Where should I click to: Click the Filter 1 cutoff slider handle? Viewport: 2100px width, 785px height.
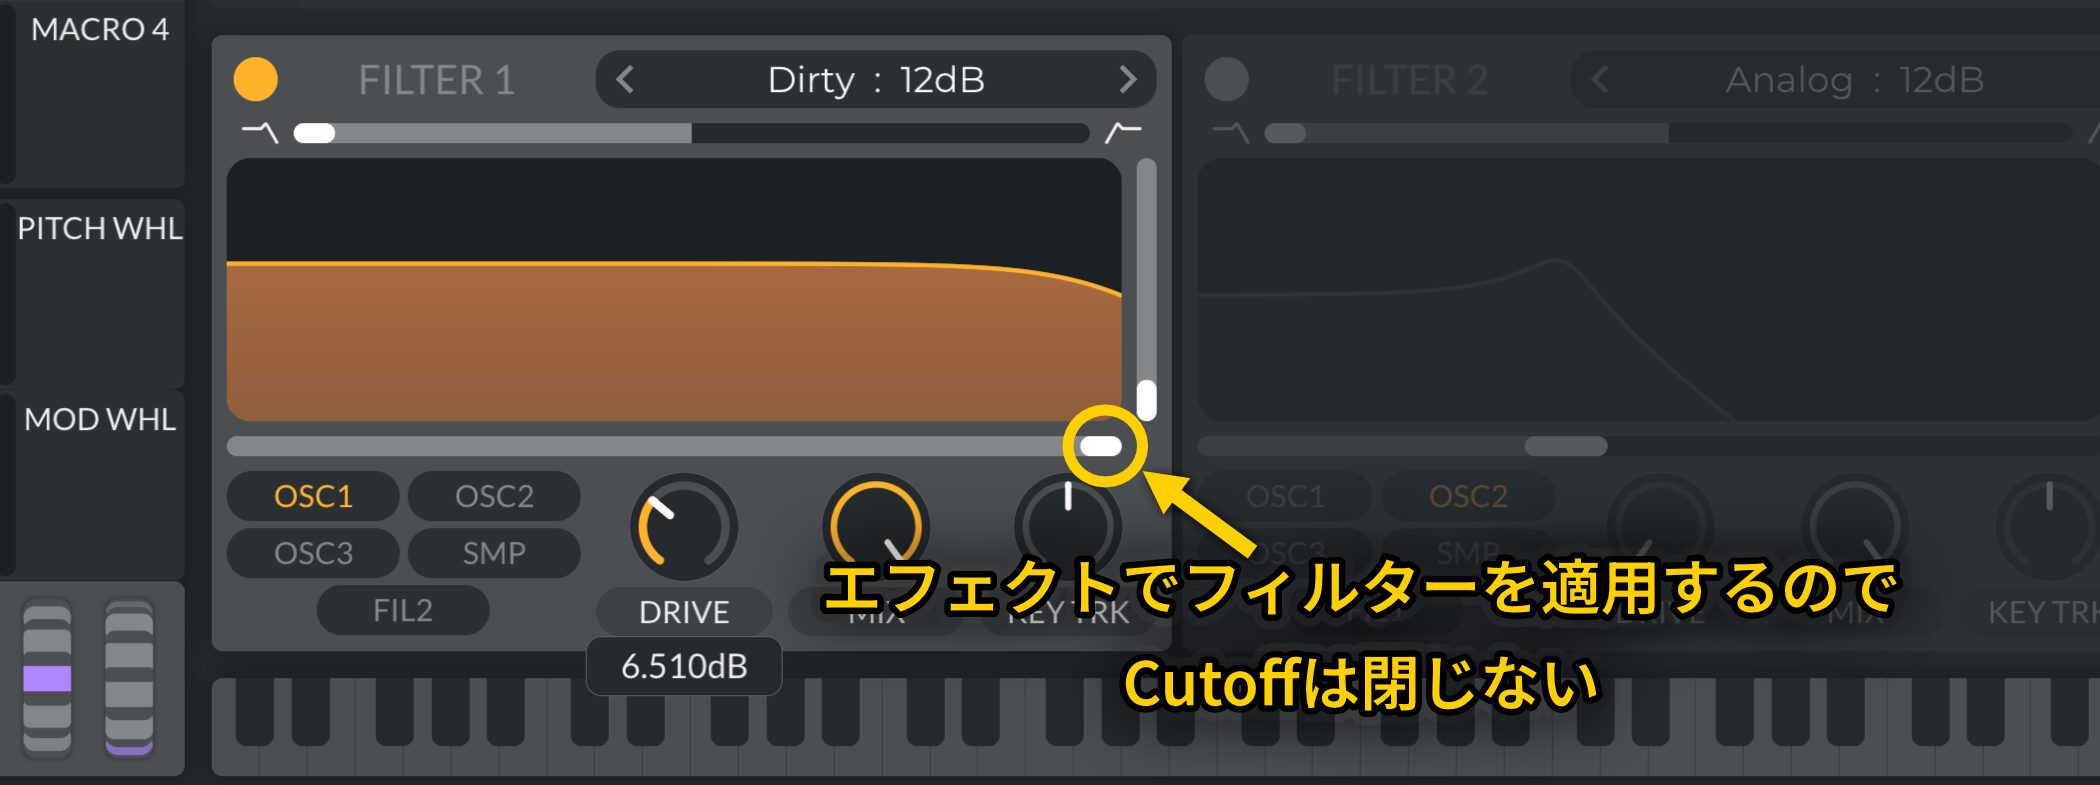[1102, 446]
